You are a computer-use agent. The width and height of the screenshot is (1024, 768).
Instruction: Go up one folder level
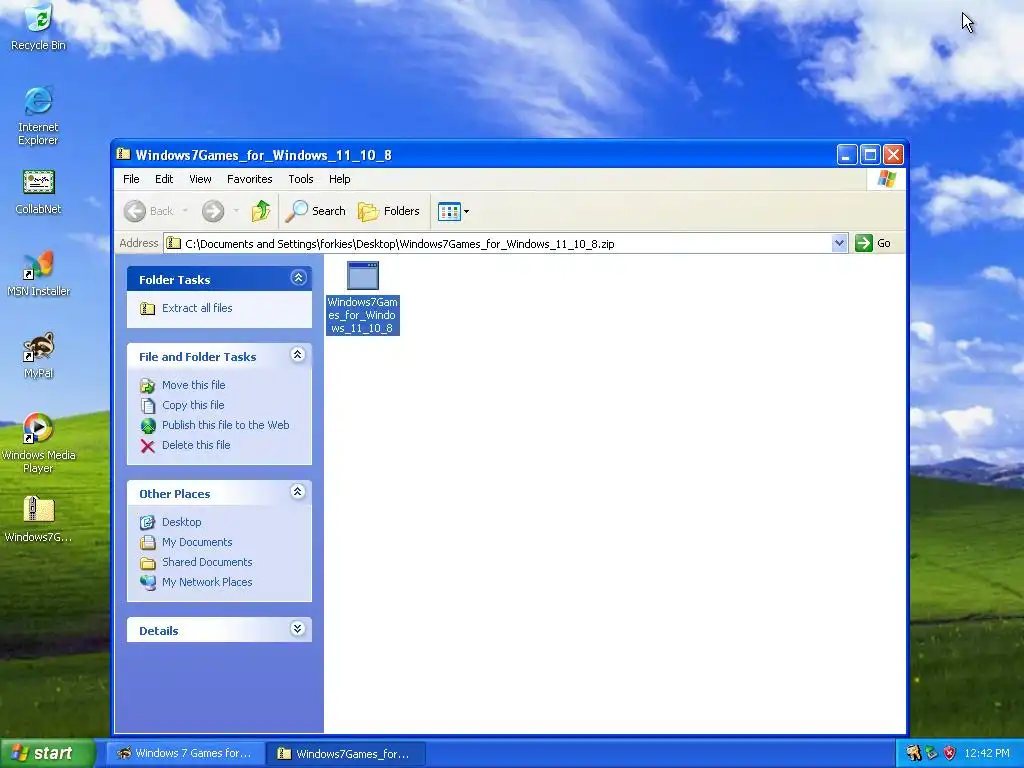coord(261,211)
